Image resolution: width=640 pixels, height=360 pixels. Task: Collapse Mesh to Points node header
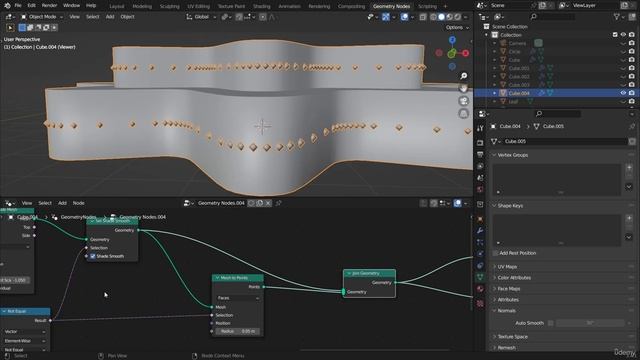(217, 278)
